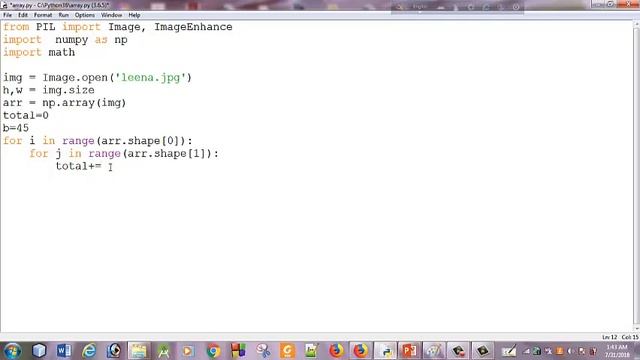Viewport: 640px width, 360px height.
Task: Switch to Firefox icon beside the Notepad++ icon
Action: (x=336, y=351)
